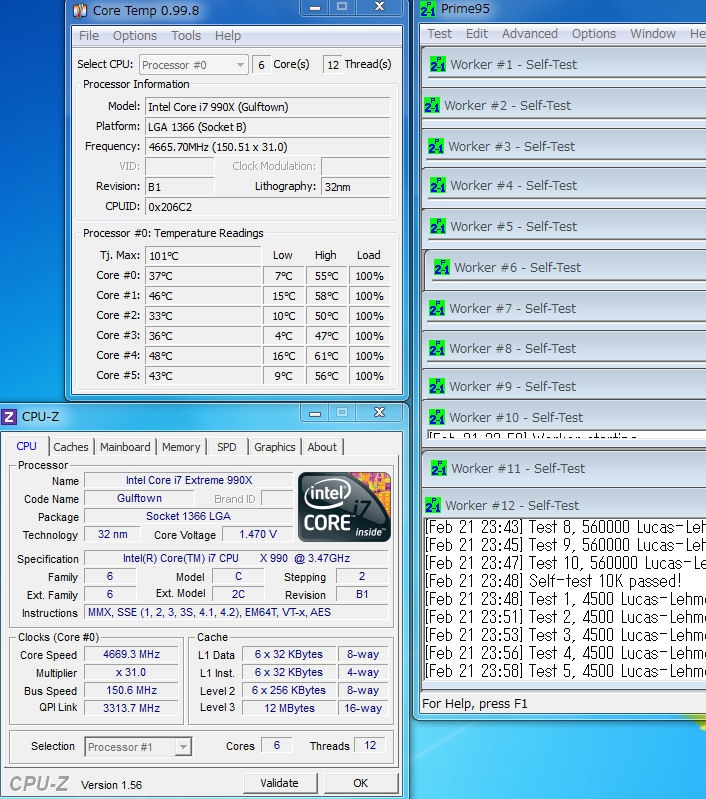
Task: Click the Intel Core i7 logo
Action: point(344,506)
